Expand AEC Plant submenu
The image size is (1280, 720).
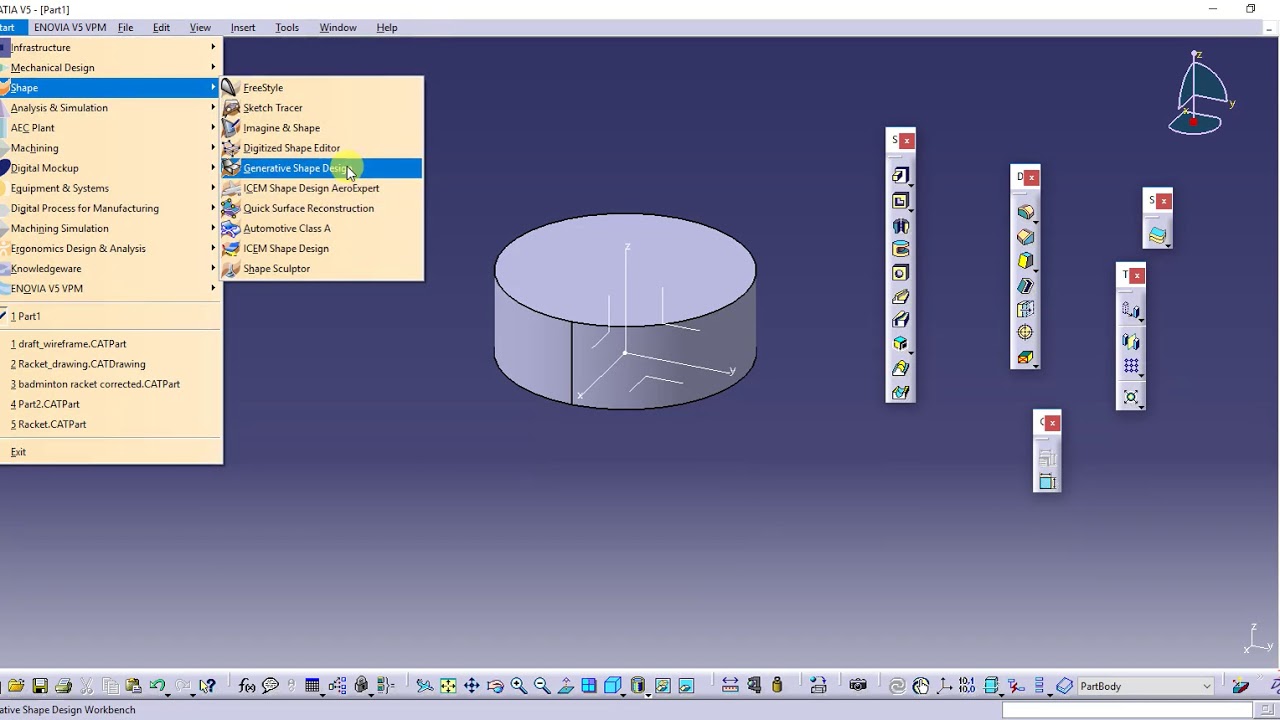[110, 128]
